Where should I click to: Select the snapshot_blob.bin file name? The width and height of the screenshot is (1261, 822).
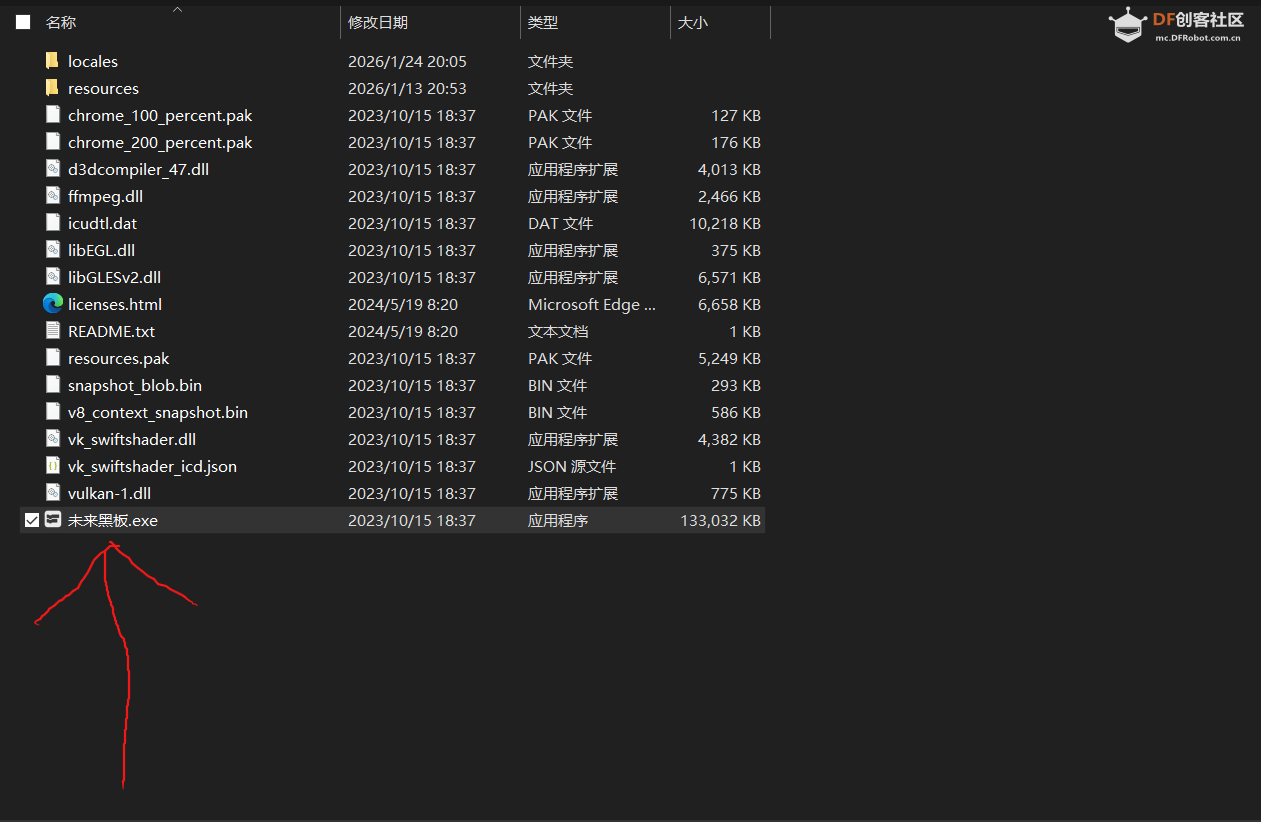[x=135, y=385]
